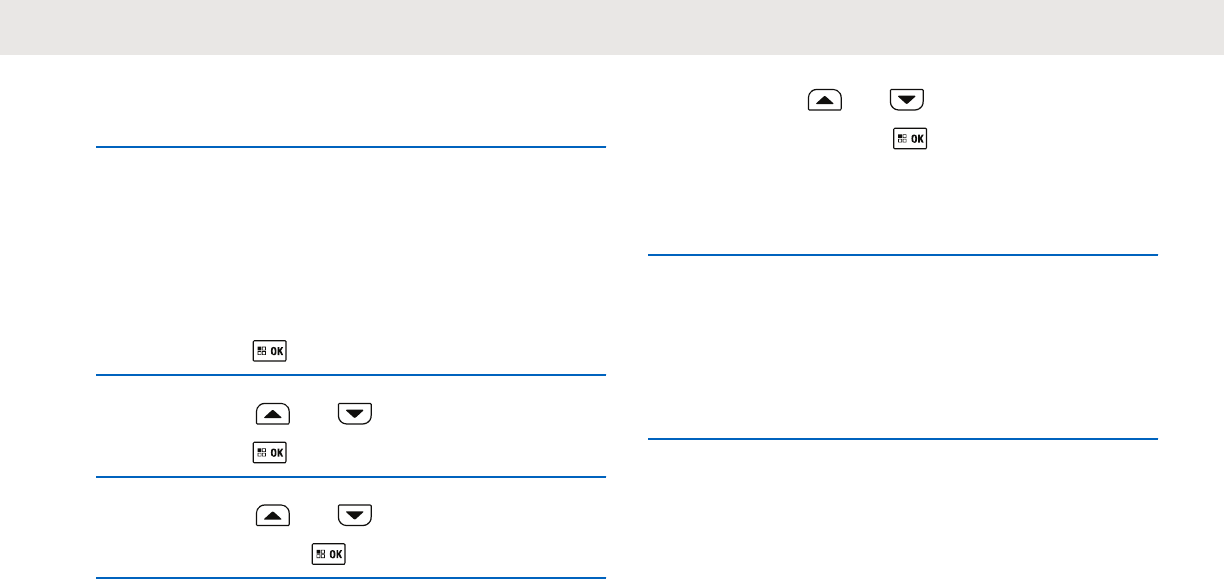The height and width of the screenshot is (579, 1224).
Task: Click the lower up arrow in left column
Action: pyautogui.click(x=273, y=516)
